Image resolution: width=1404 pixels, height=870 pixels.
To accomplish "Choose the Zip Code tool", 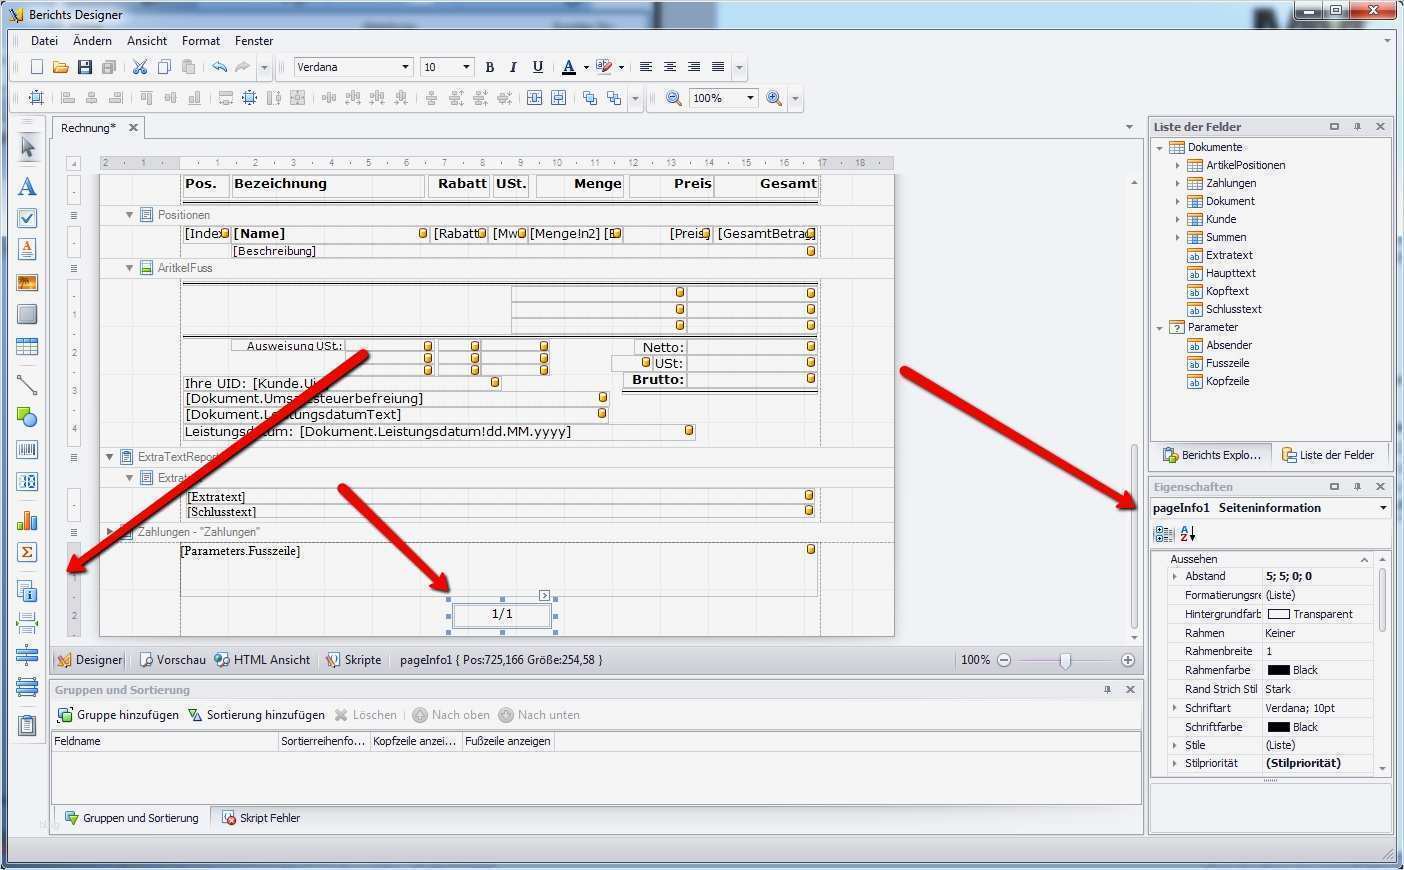I will point(27,482).
